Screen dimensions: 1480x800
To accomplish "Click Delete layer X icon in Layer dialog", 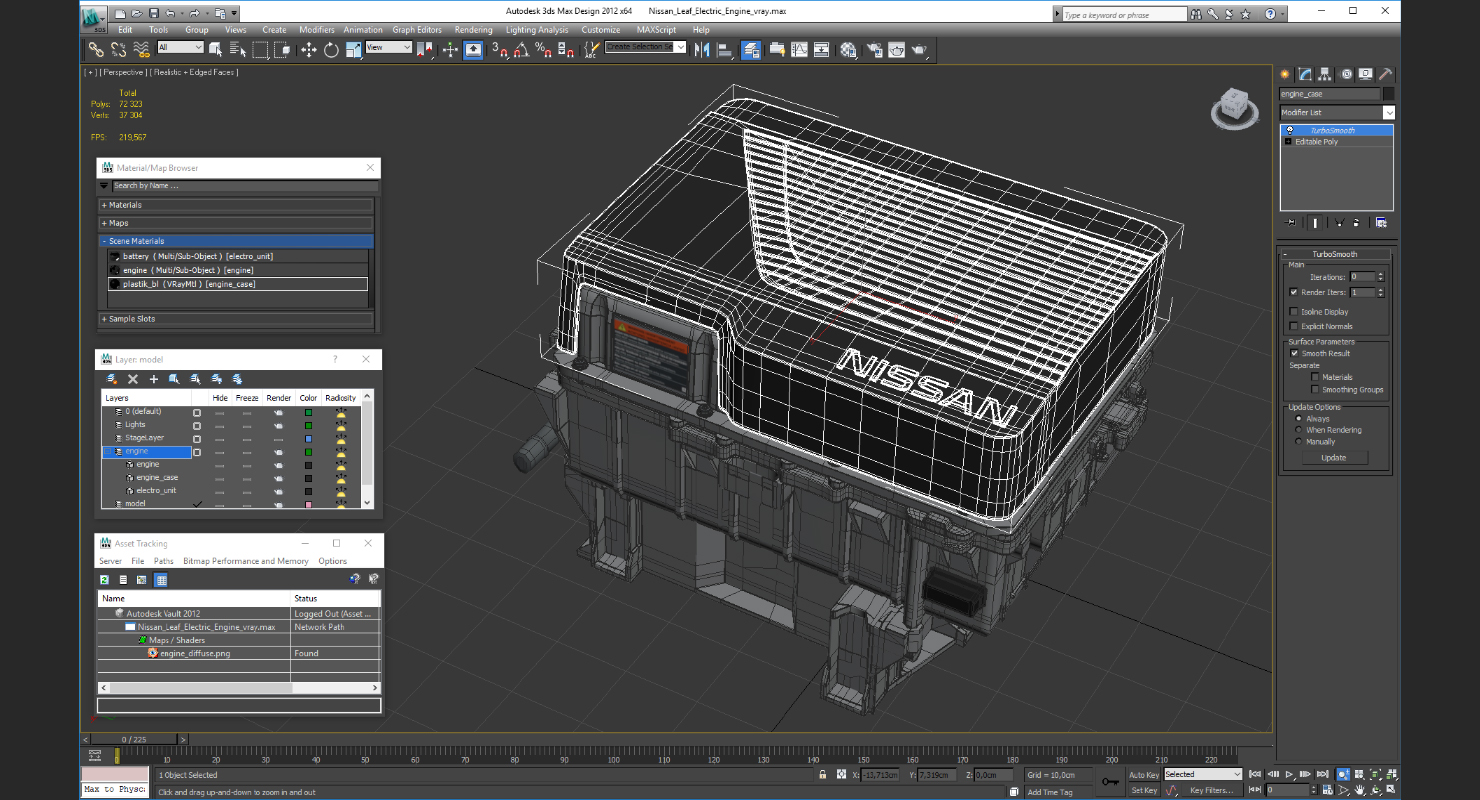I will (x=132, y=379).
